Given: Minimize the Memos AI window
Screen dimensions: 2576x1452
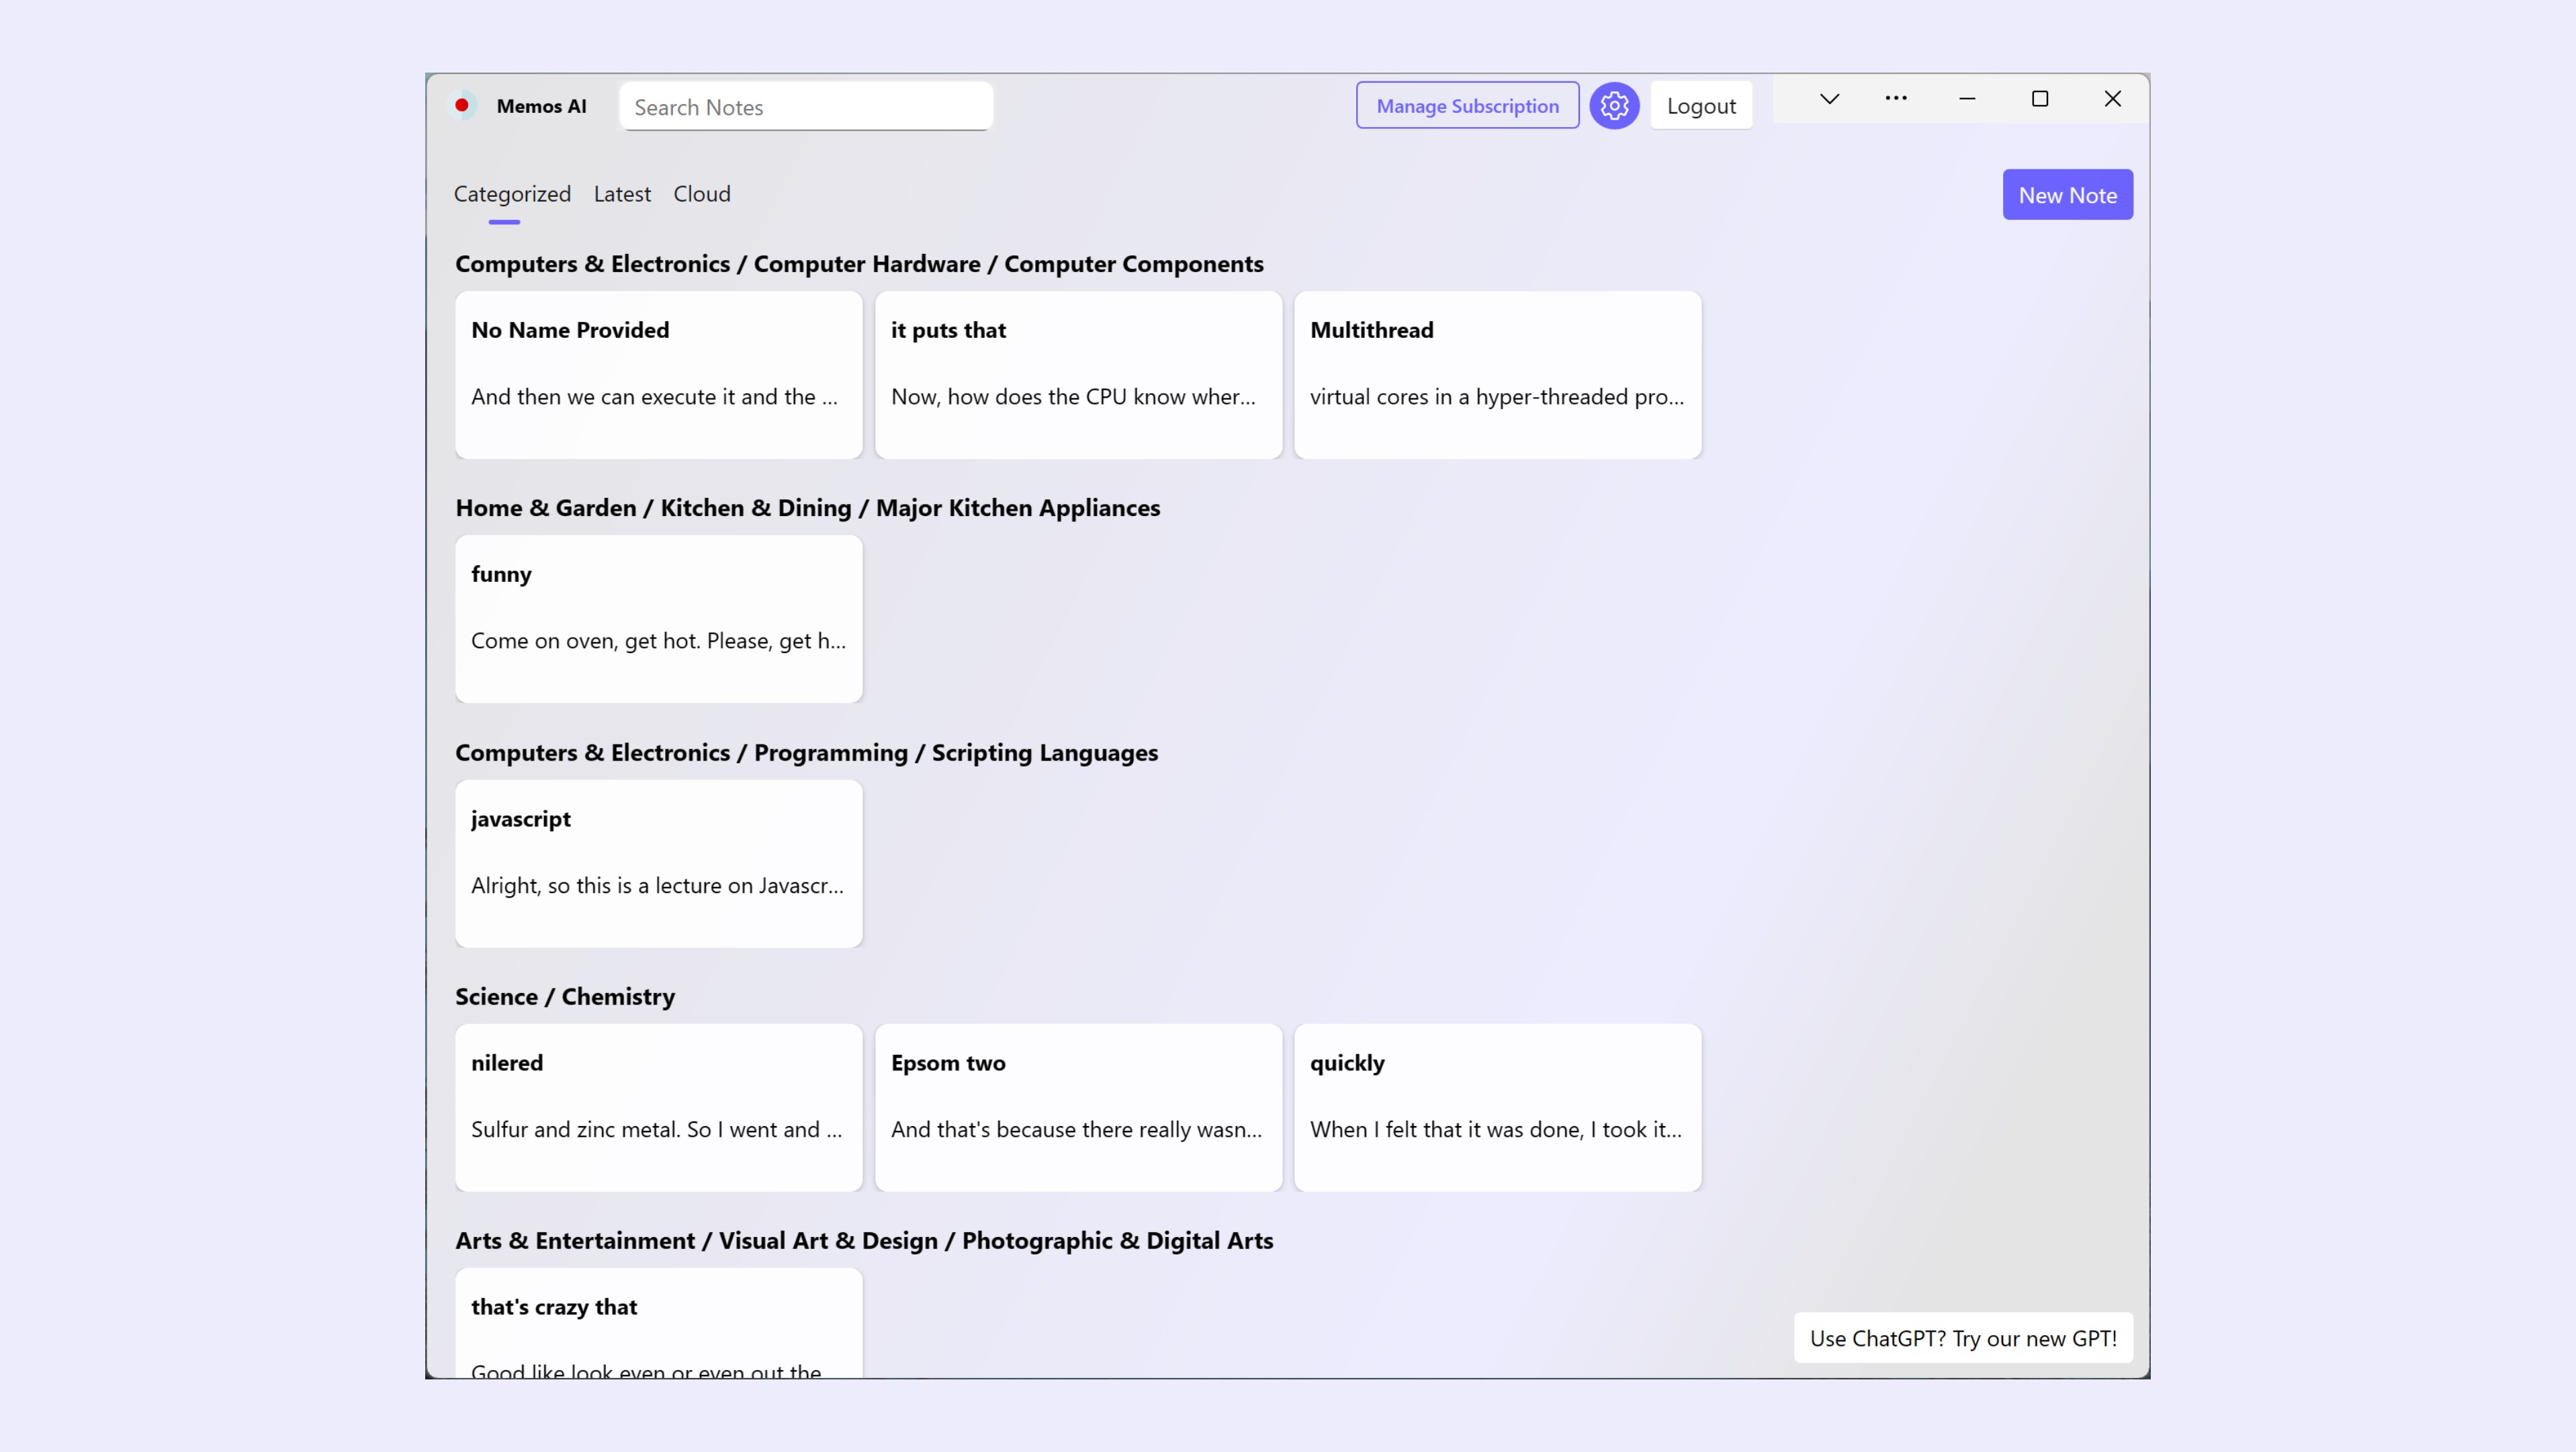Looking at the screenshot, I should click(x=1966, y=98).
